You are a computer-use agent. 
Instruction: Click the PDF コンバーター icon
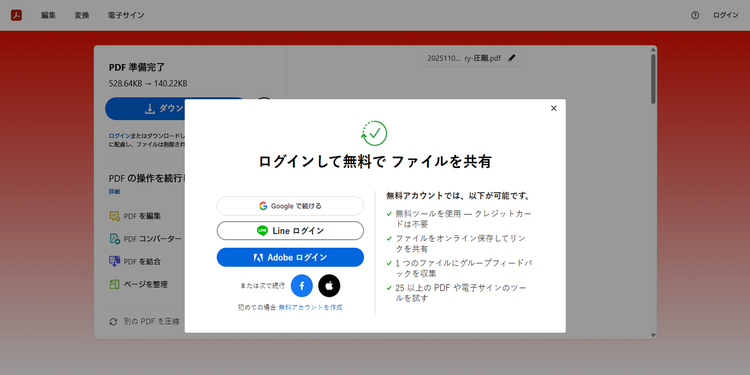pos(114,239)
